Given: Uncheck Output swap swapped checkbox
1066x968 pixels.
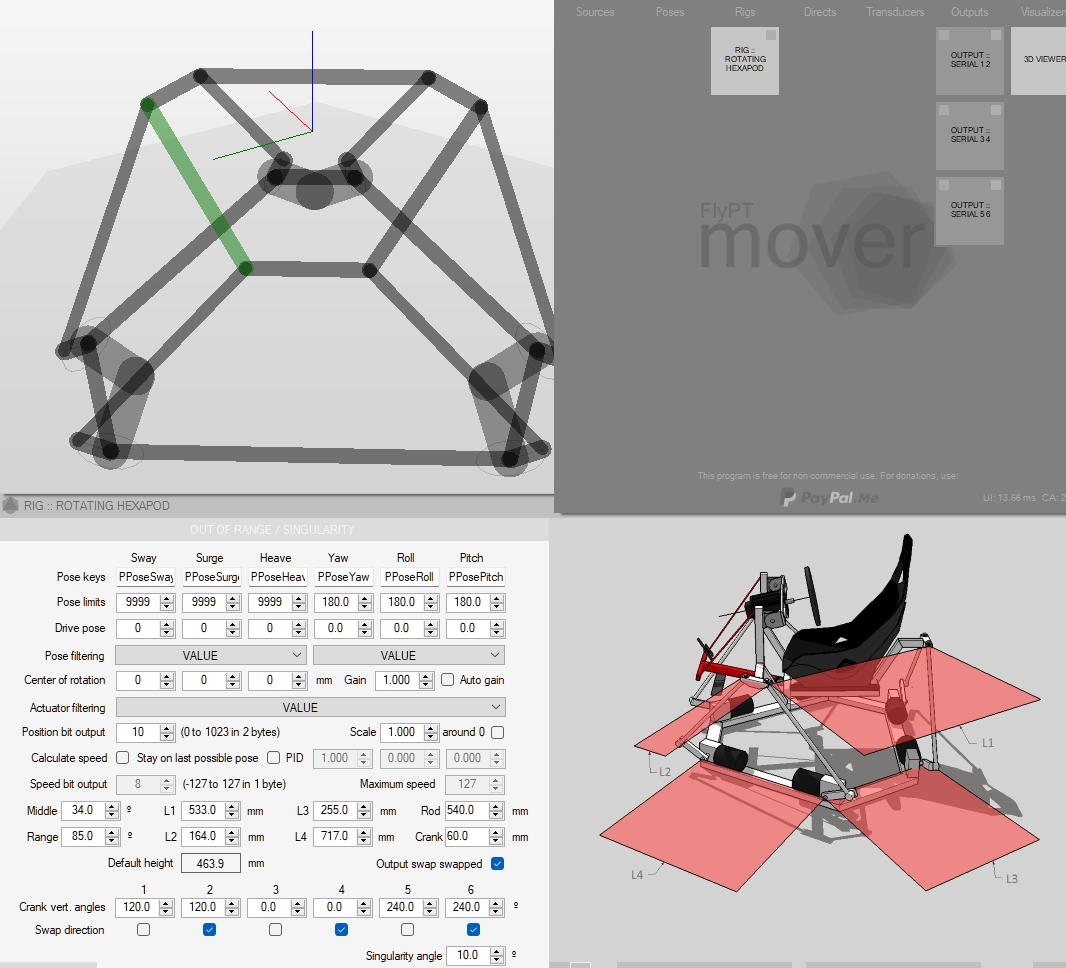Looking at the screenshot, I should pos(498,863).
